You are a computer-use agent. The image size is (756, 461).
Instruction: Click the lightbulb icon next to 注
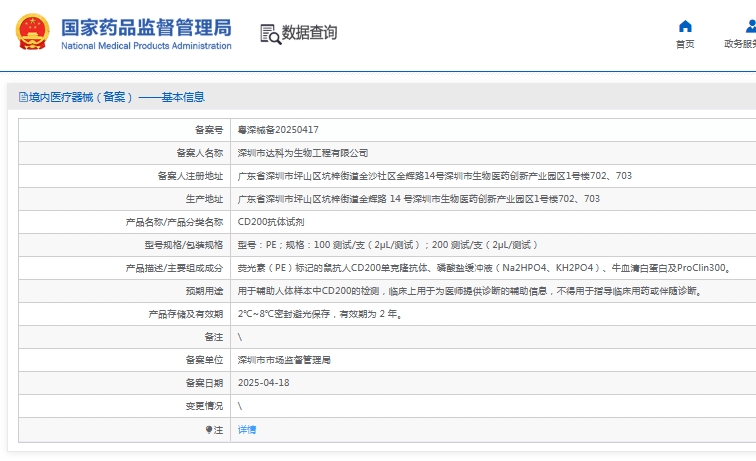pos(209,429)
